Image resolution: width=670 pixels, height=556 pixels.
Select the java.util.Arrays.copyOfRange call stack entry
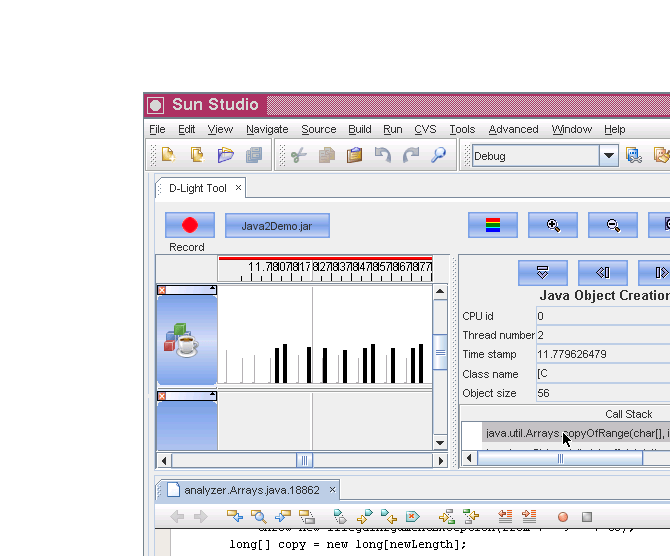coord(576,433)
